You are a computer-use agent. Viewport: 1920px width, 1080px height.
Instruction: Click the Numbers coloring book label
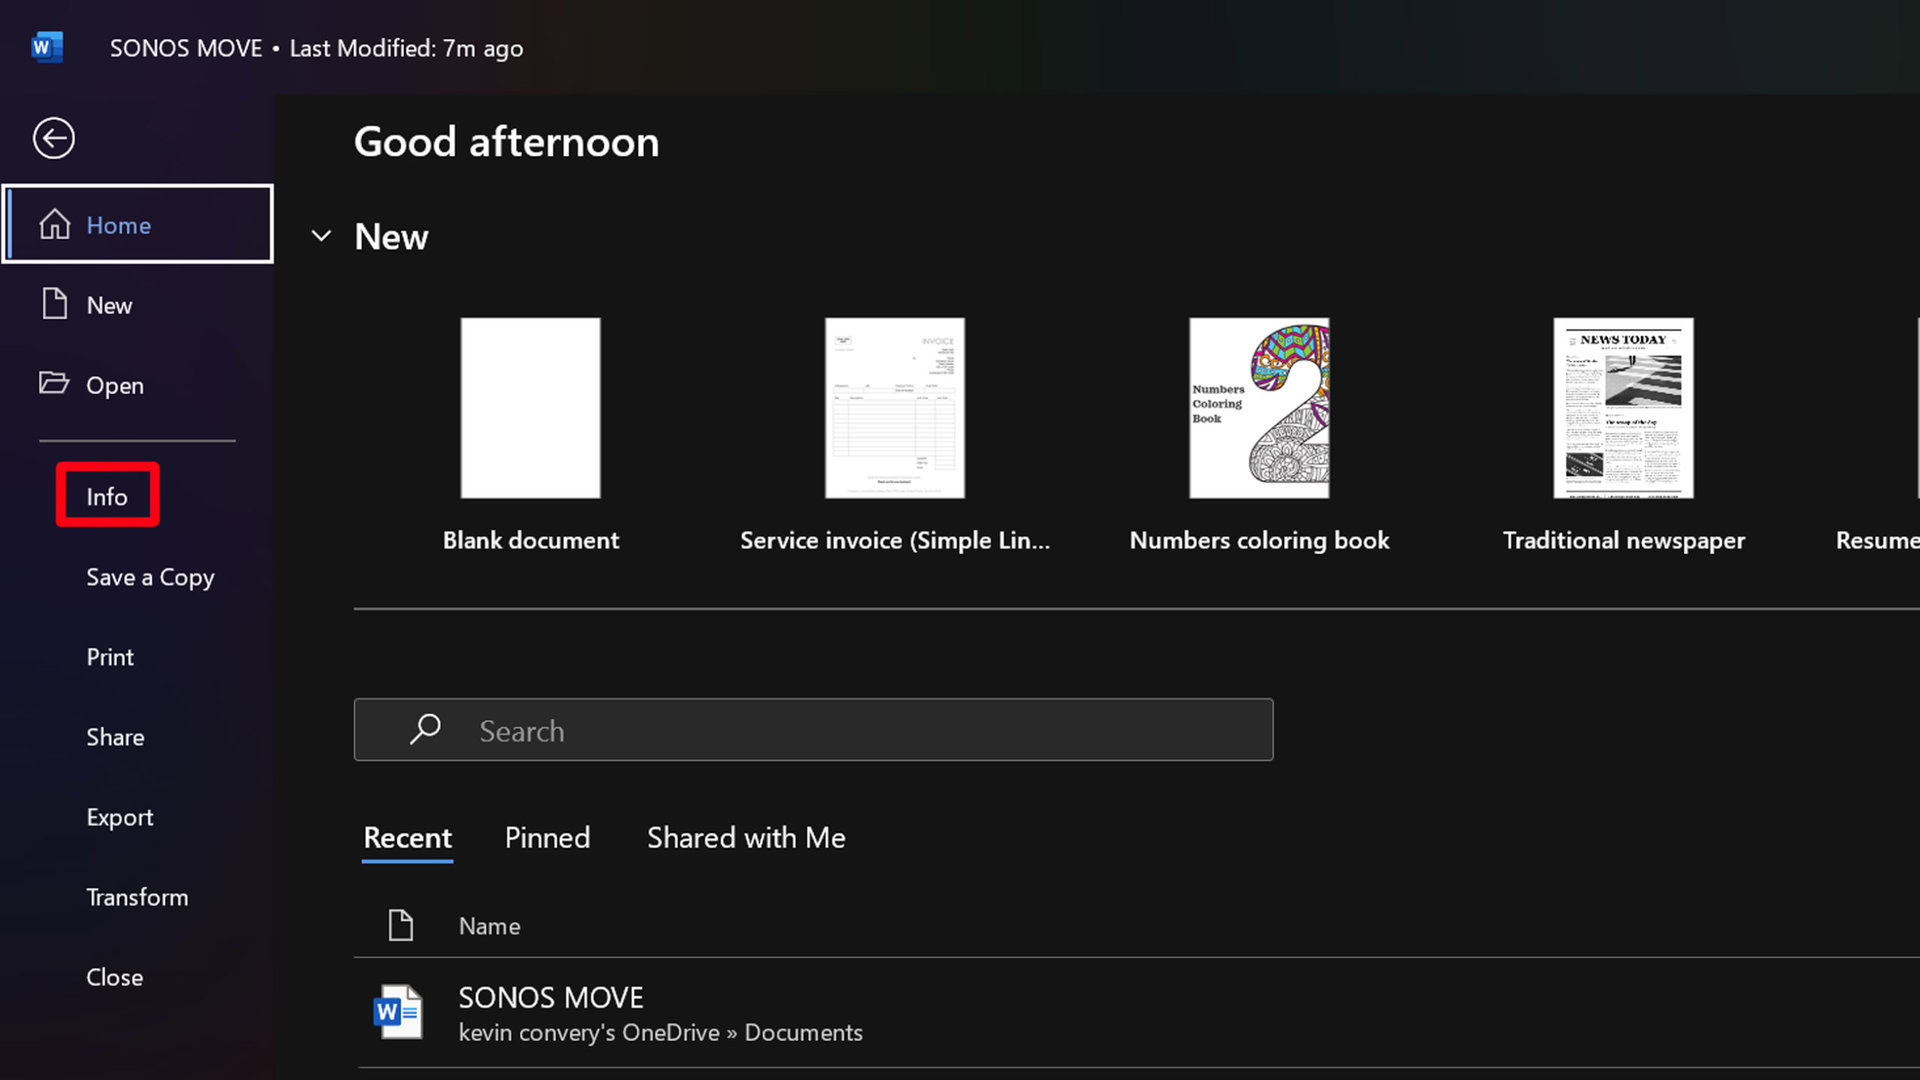click(1259, 540)
